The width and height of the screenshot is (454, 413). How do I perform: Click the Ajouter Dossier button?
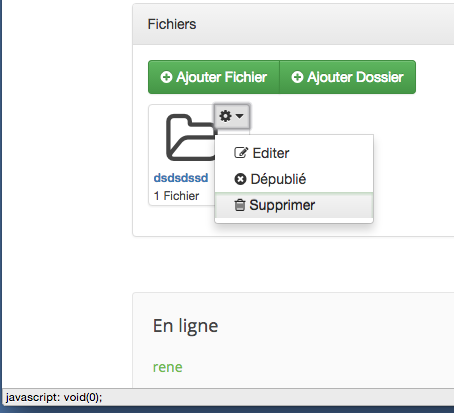348,77
